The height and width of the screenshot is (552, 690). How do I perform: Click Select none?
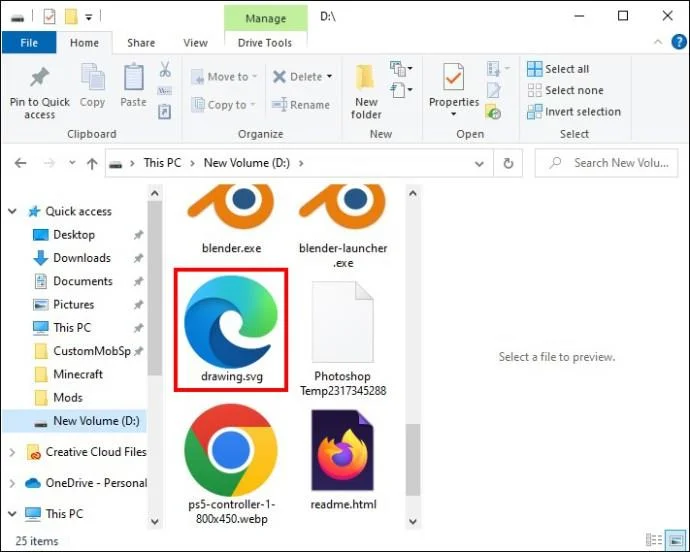click(565, 90)
